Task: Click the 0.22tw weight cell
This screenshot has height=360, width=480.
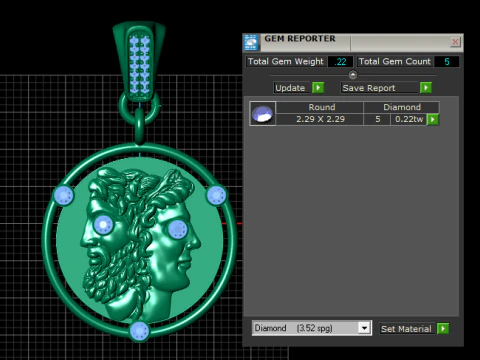Action: point(409,119)
